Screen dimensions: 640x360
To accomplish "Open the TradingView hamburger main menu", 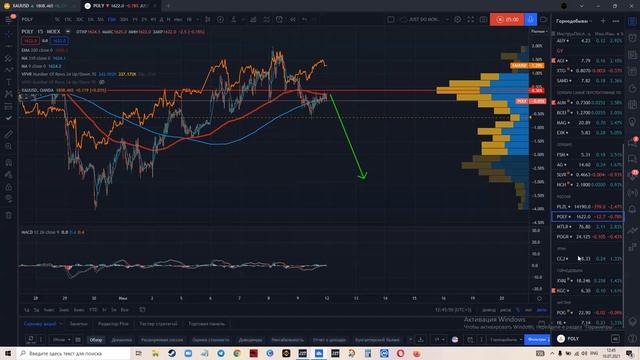I will [x=9, y=20].
